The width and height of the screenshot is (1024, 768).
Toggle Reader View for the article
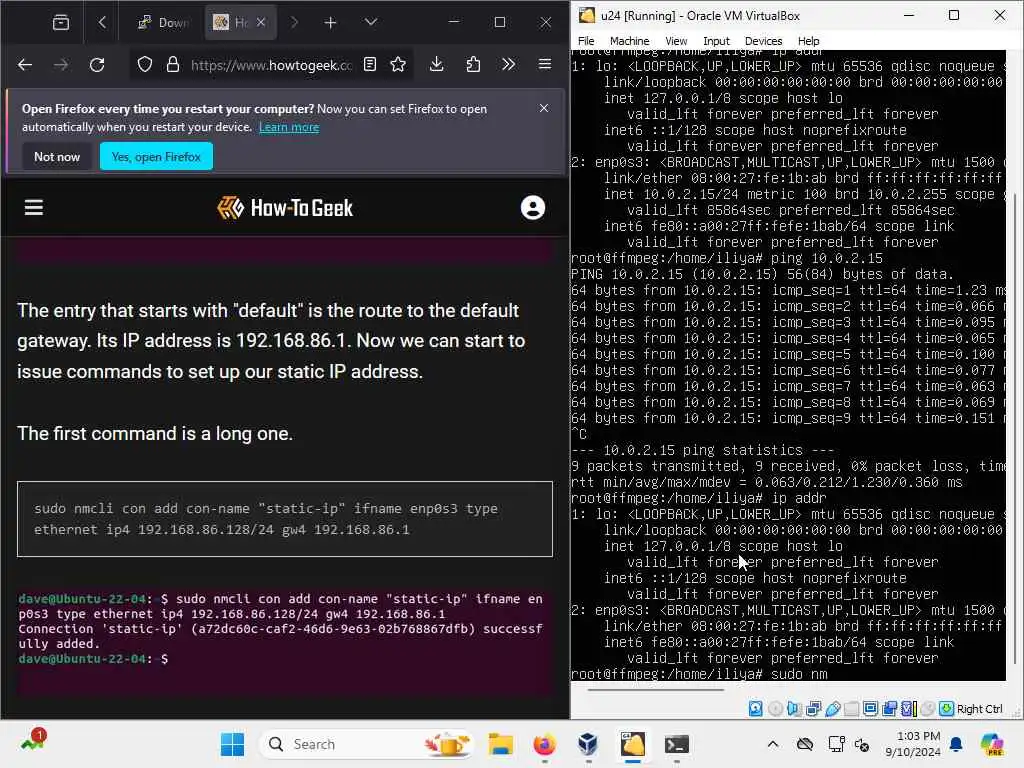click(x=370, y=64)
